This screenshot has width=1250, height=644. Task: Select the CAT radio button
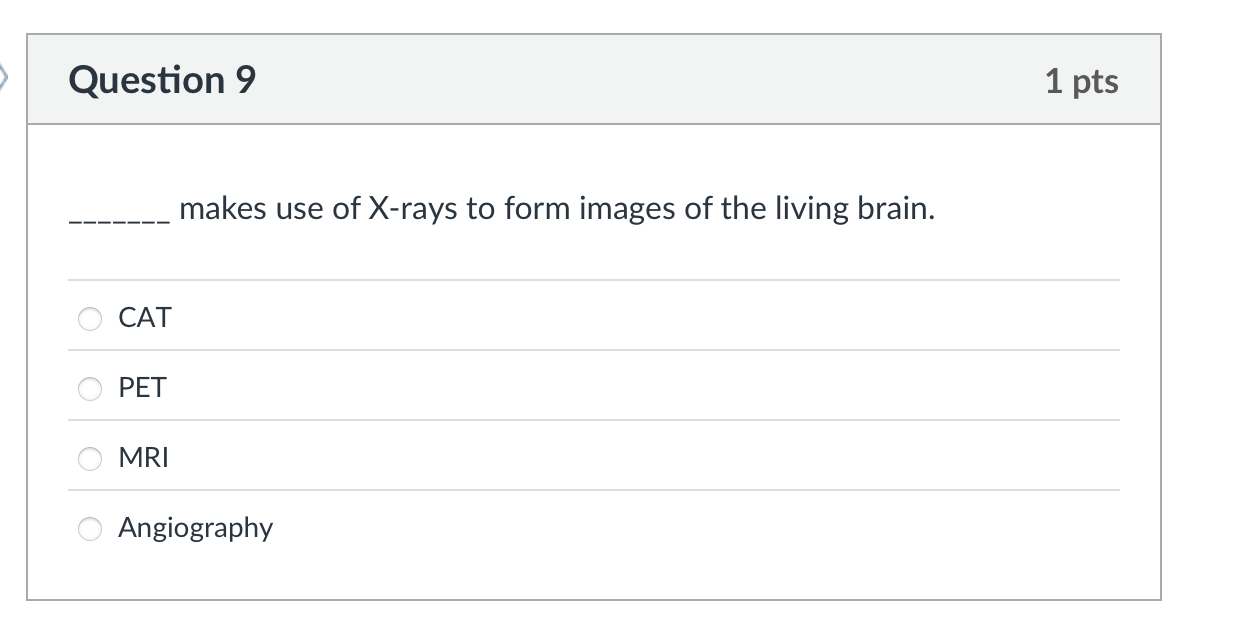click(89, 319)
